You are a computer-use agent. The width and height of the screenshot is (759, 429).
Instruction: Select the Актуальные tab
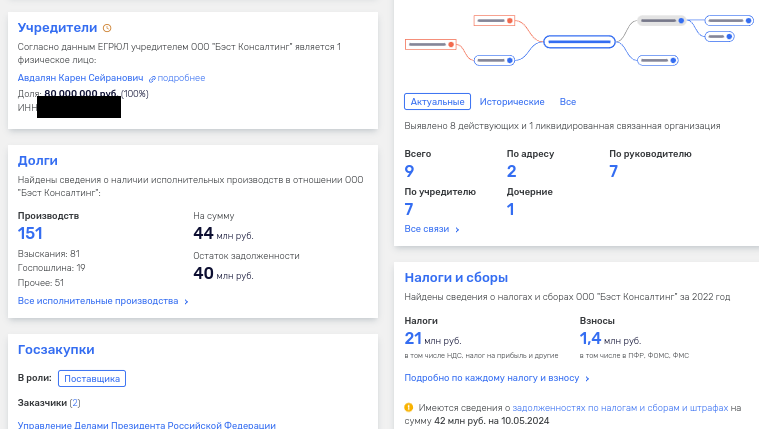point(437,102)
